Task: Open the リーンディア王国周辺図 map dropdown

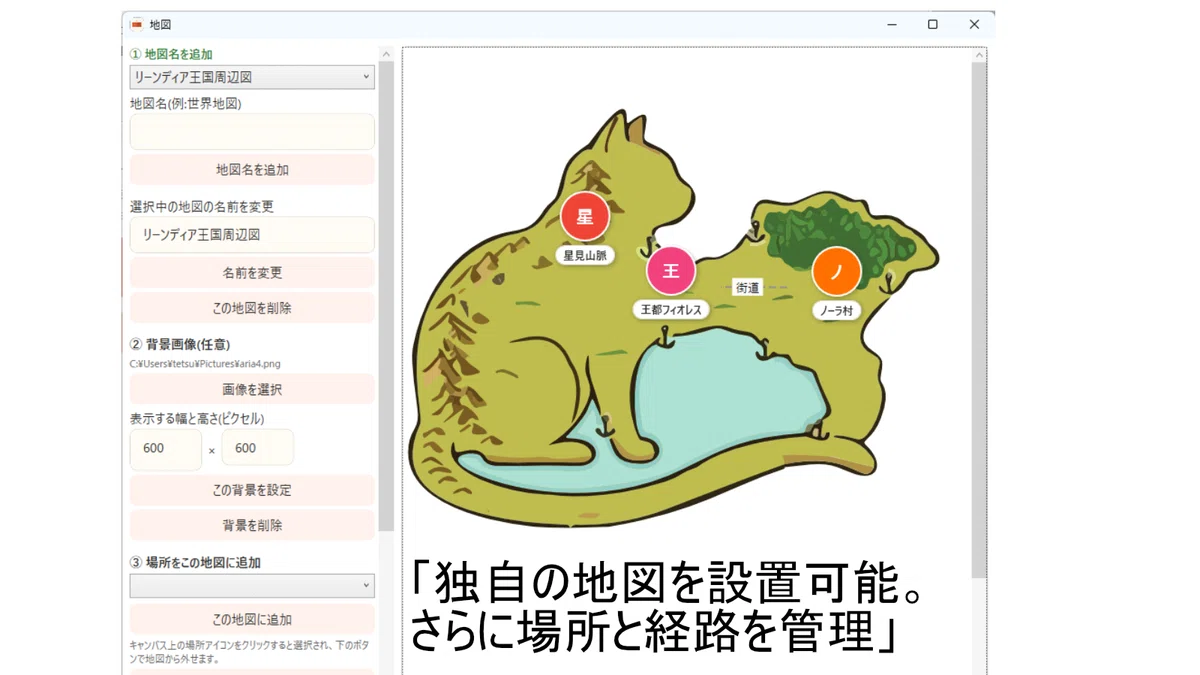Action: (x=252, y=77)
